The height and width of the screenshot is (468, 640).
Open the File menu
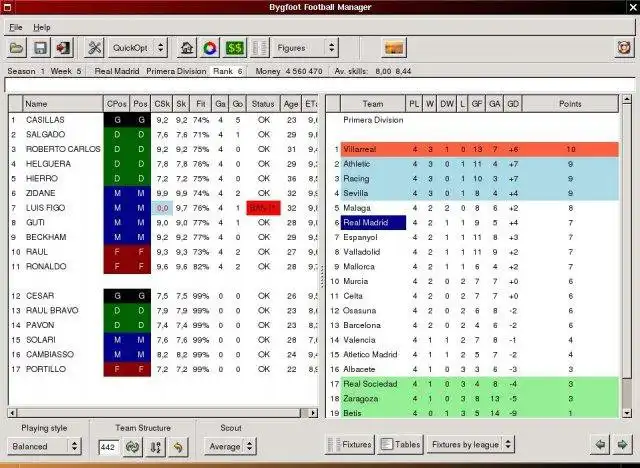16,27
